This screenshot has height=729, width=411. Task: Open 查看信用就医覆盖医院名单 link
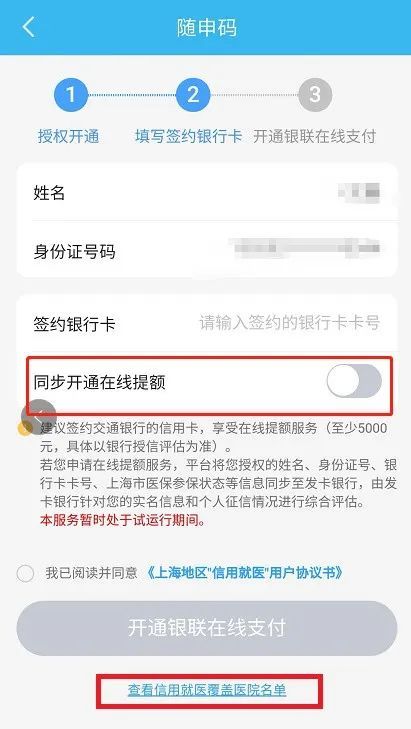click(x=207, y=690)
